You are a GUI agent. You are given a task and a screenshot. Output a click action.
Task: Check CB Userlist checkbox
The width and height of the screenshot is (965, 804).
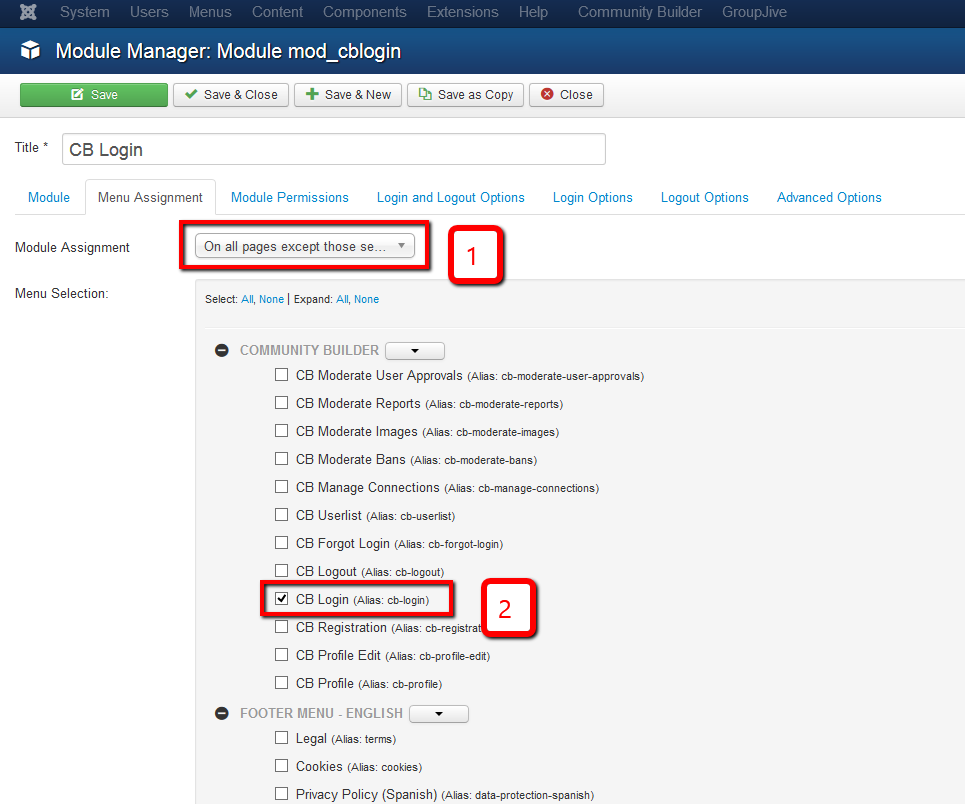pyautogui.click(x=281, y=515)
